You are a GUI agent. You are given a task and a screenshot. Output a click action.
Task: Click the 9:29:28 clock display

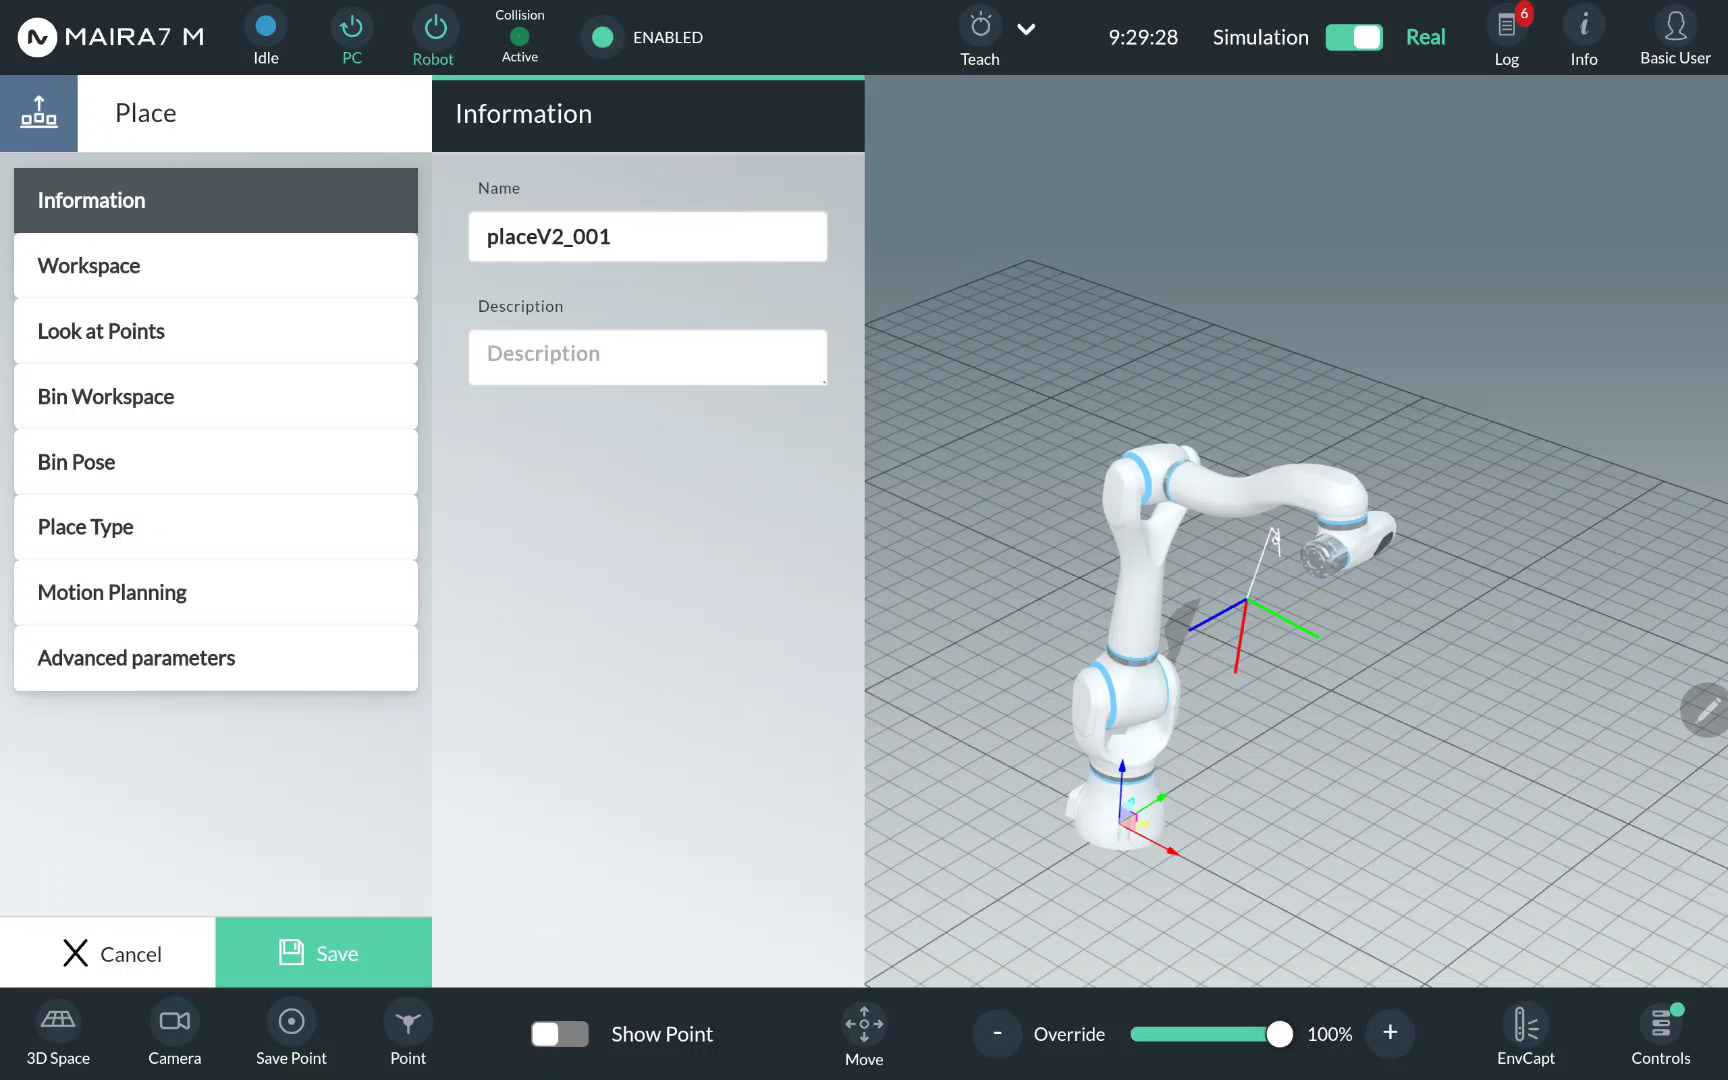point(1143,37)
